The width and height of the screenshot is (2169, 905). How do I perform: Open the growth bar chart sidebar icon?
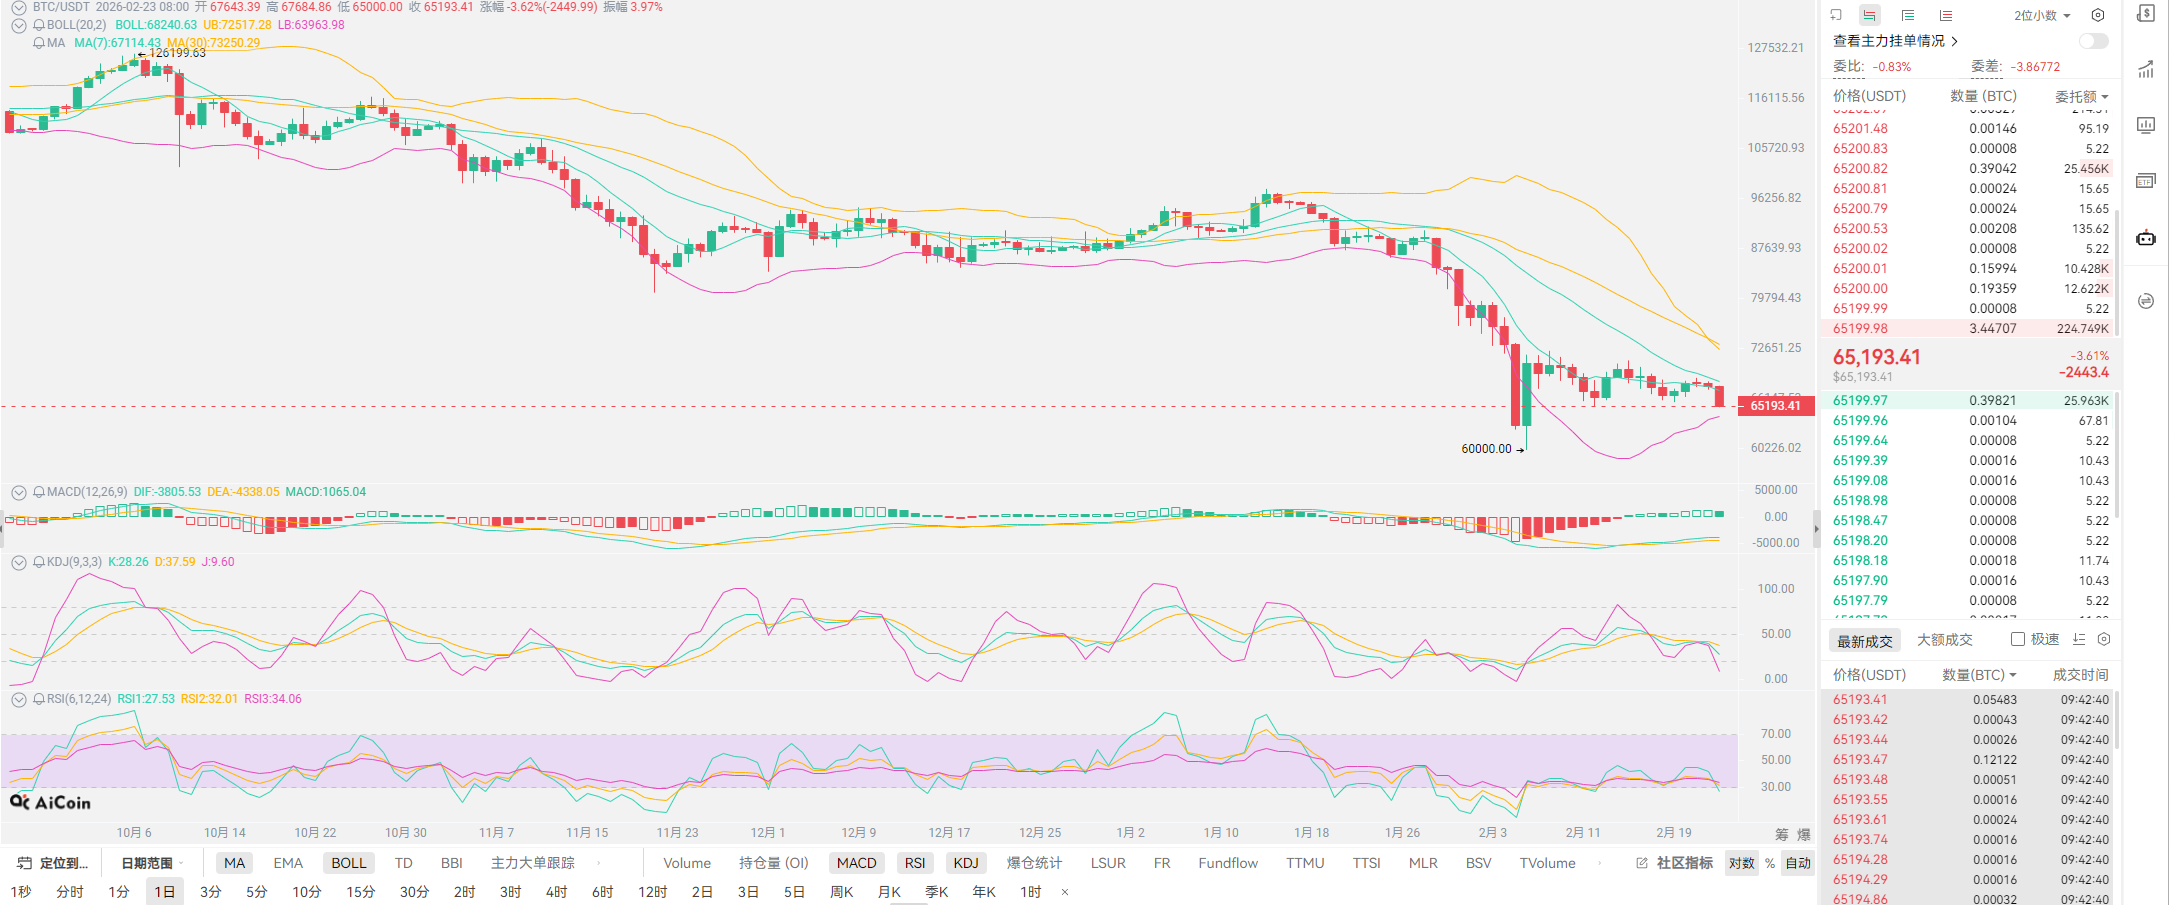point(2146,70)
